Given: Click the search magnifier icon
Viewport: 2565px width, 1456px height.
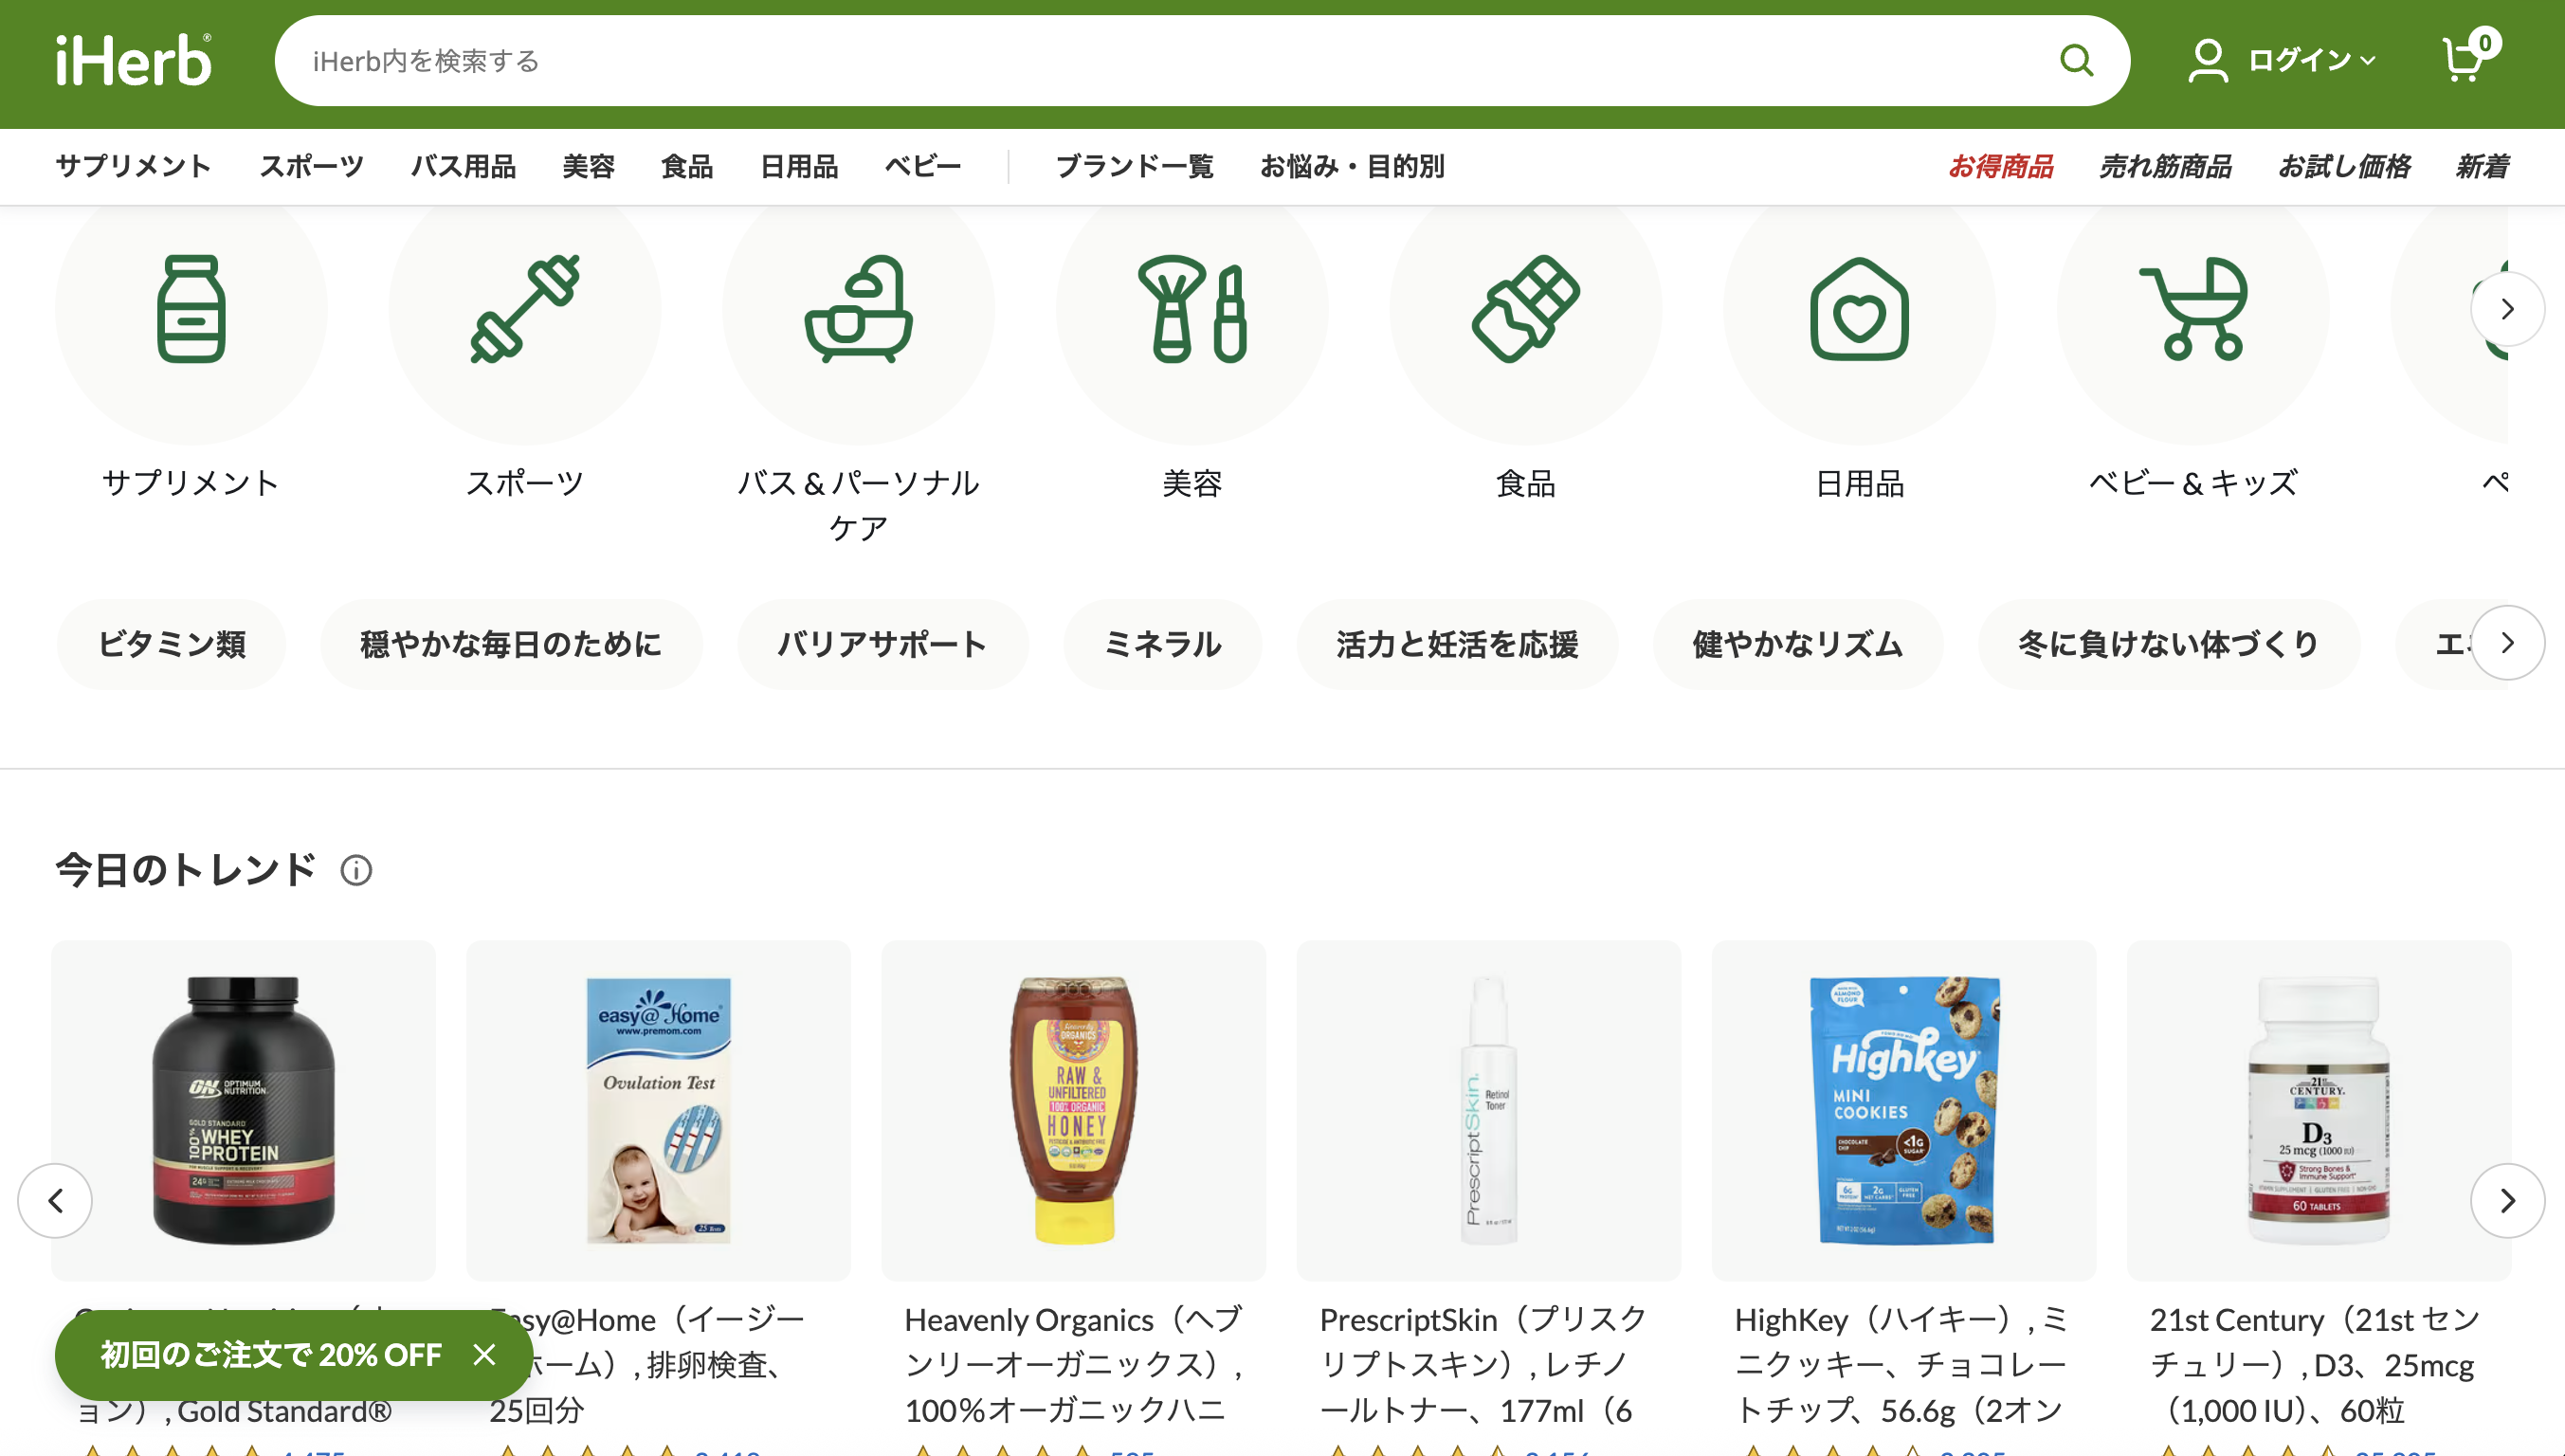Looking at the screenshot, I should click(x=2076, y=60).
